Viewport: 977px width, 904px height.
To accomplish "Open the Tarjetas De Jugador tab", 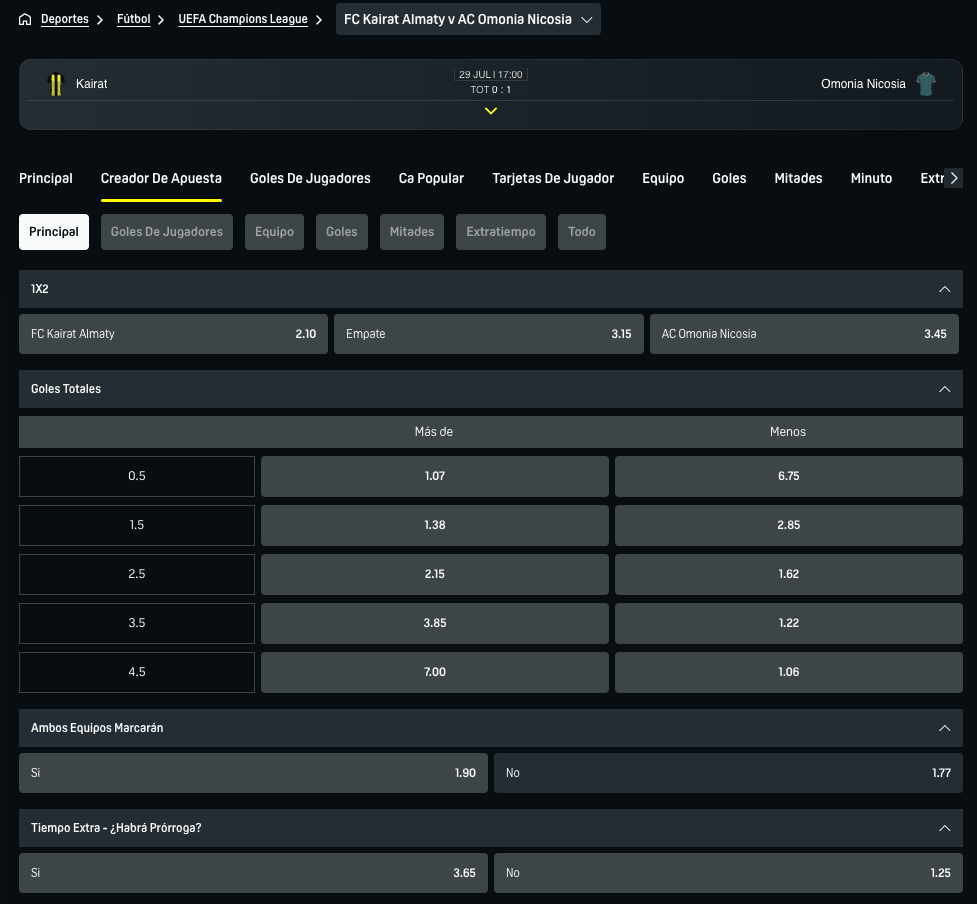I will click(x=553, y=178).
